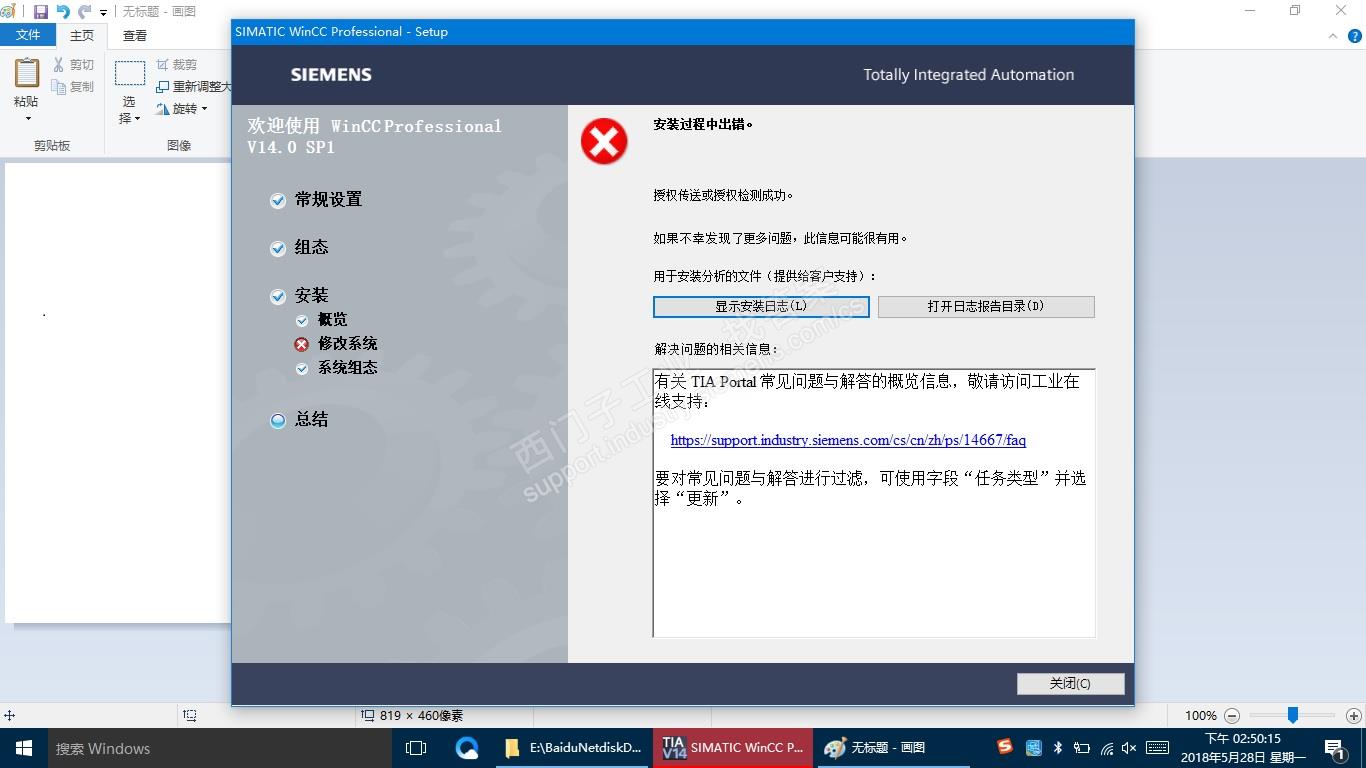Click the 系统组态 sub-step label

[x=348, y=368]
